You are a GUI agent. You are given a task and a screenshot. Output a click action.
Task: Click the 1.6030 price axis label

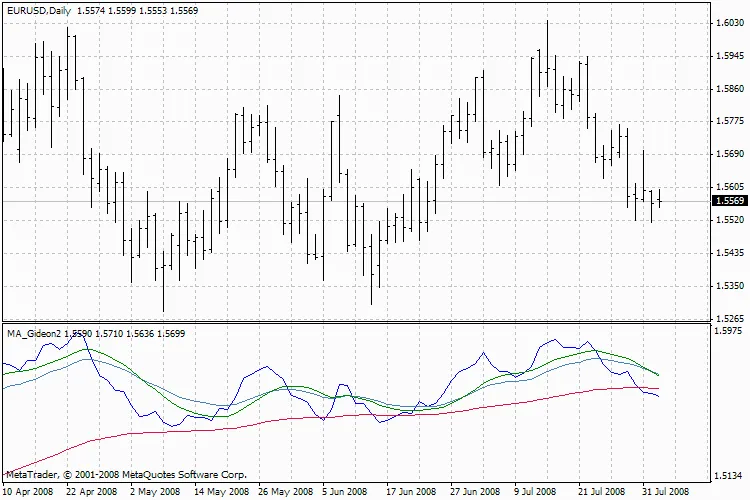coord(728,23)
